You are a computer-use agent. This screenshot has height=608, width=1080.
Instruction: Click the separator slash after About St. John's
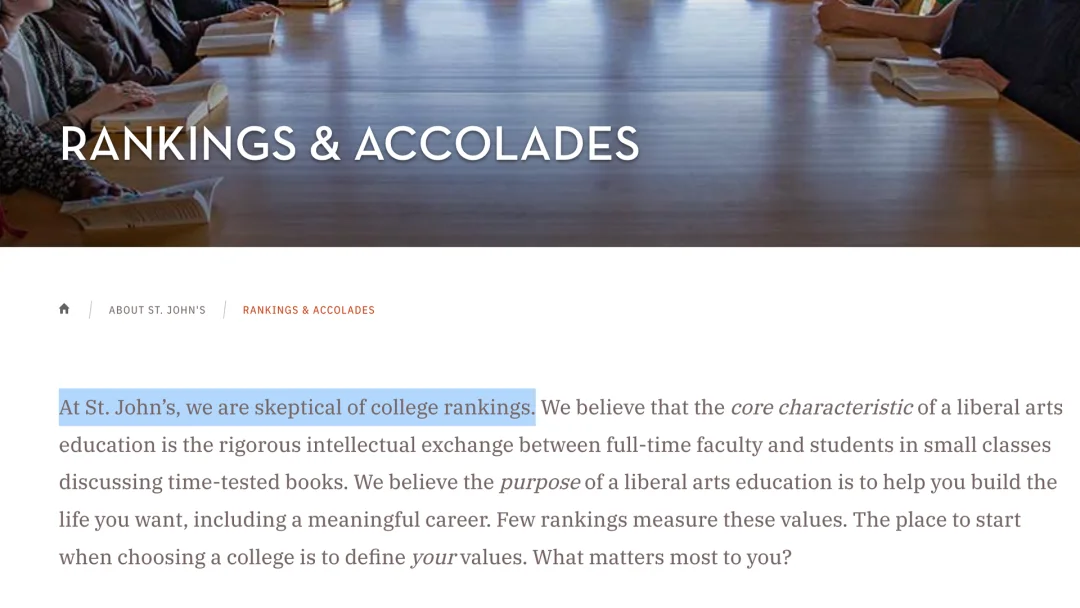pos(225,310)
